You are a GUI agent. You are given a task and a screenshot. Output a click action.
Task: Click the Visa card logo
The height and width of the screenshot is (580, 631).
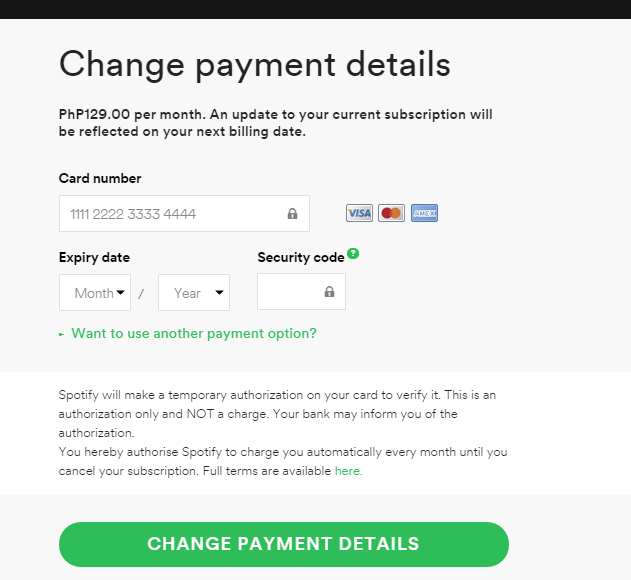pyautogui.click(x=359, y=213)
